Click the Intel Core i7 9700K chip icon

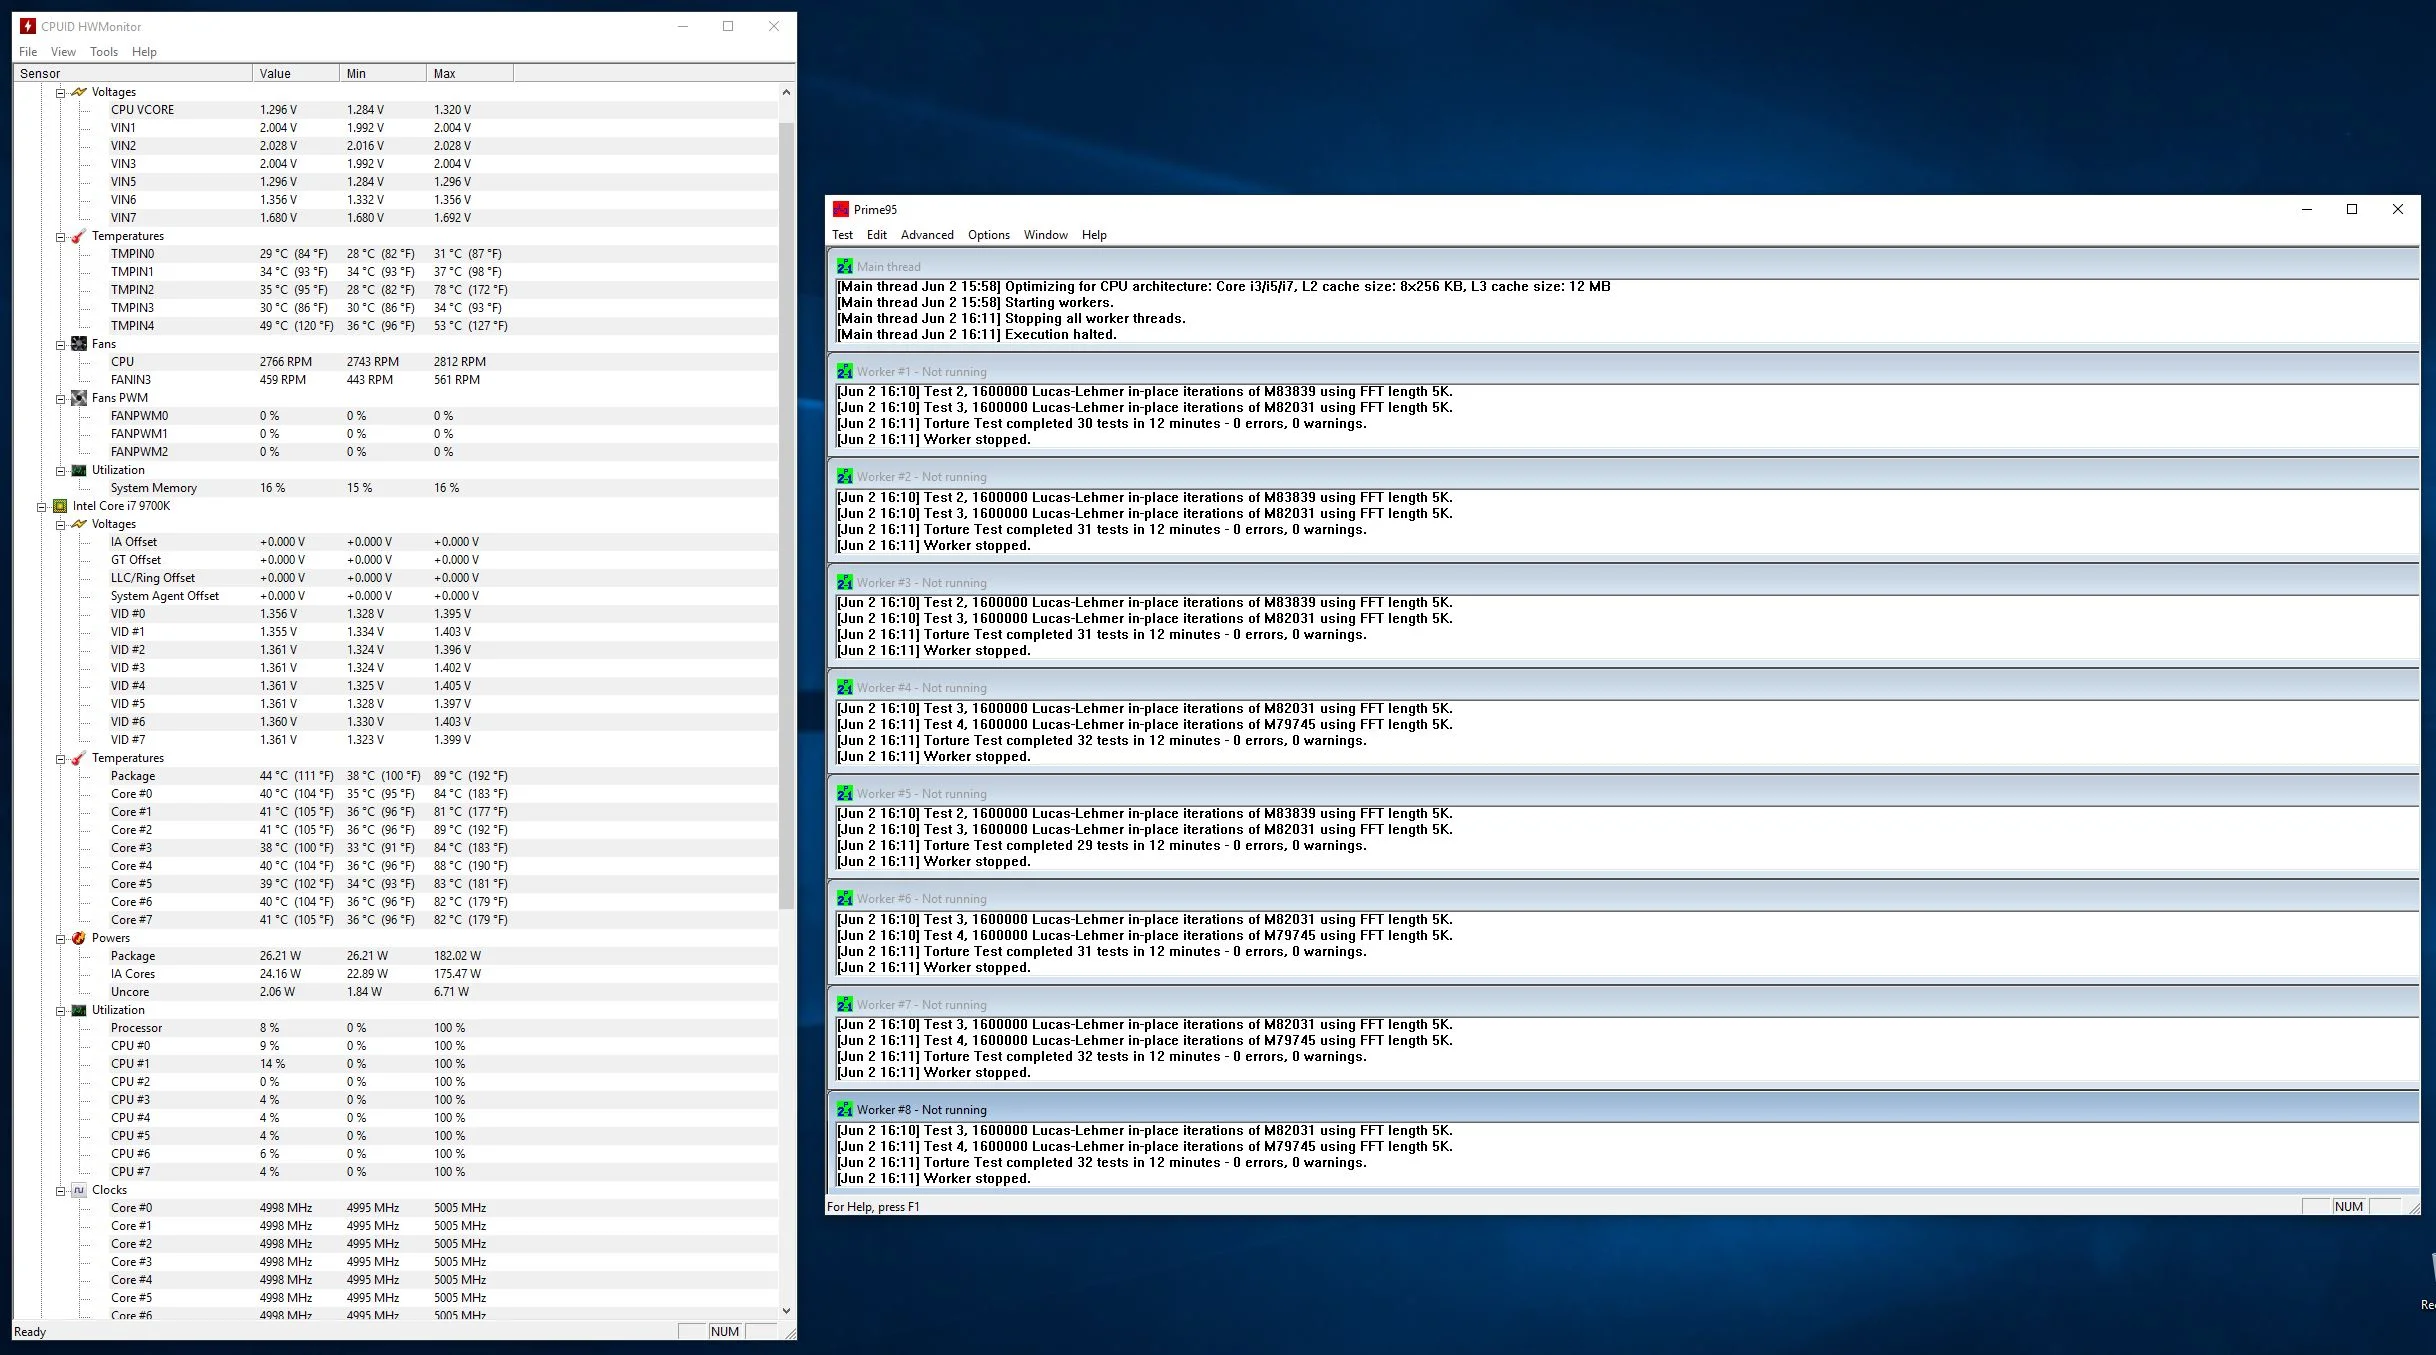(60, 506)
